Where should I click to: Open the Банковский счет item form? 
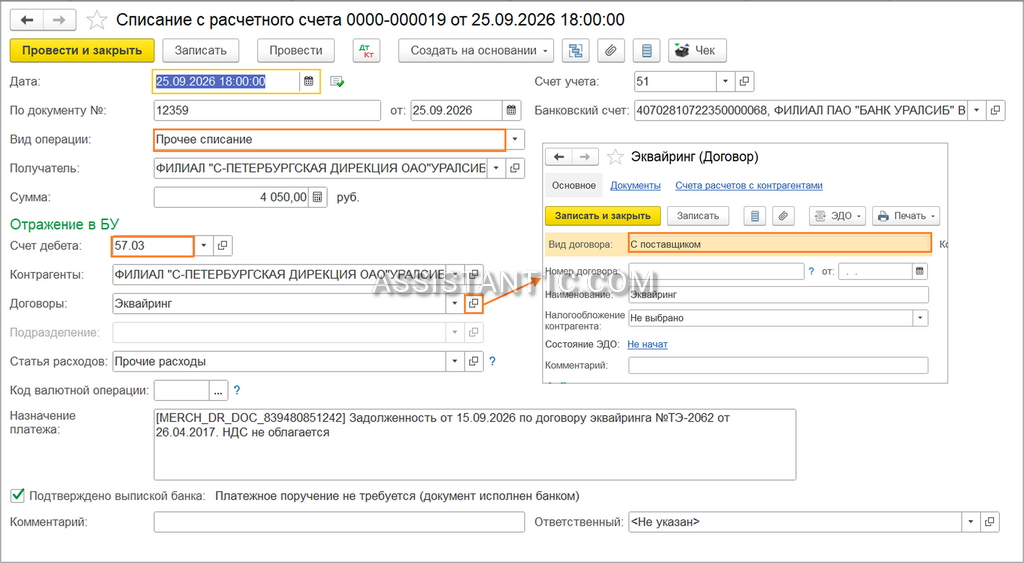tap(995, 110)
